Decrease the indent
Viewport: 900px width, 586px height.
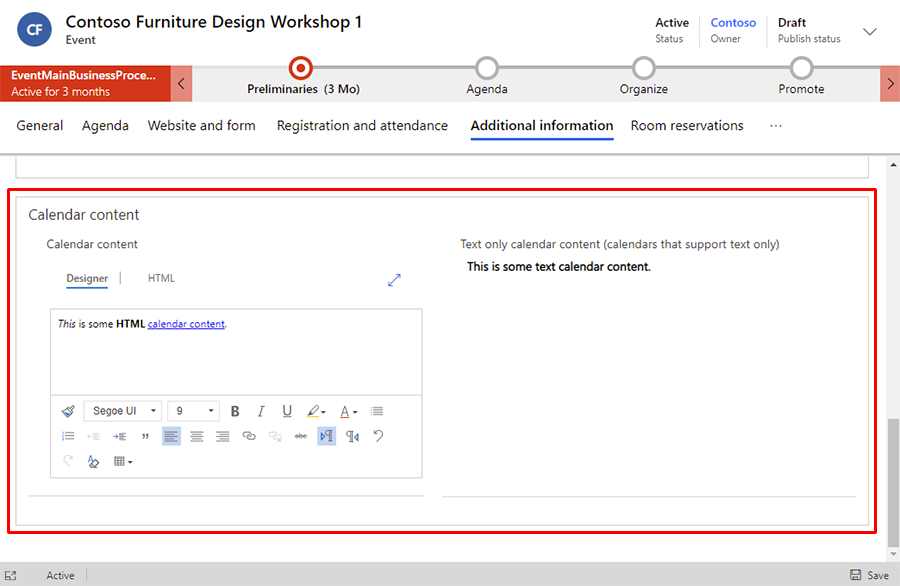tap(94, 436)
